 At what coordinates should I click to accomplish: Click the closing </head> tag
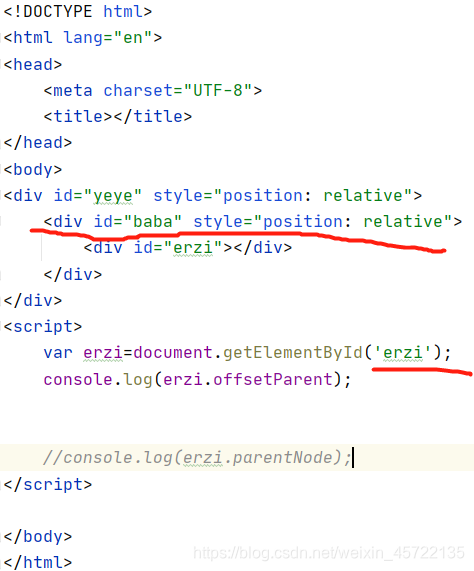click(38, 142)
